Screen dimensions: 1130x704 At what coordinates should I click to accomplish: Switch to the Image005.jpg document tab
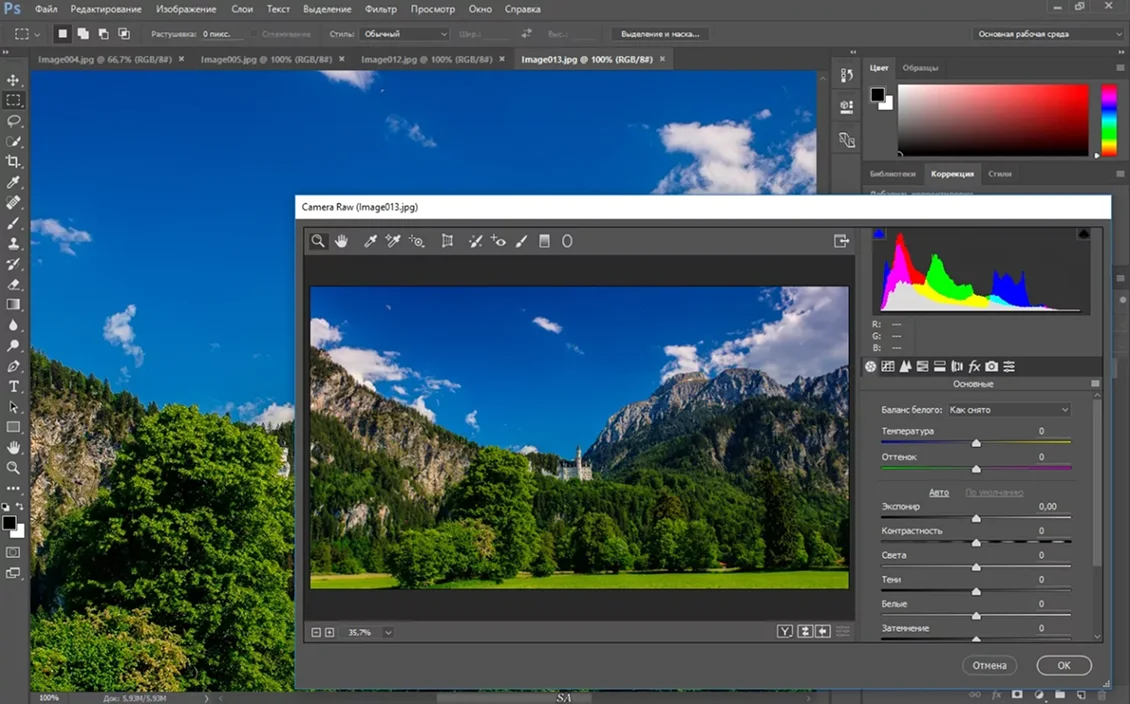point(266,59)
